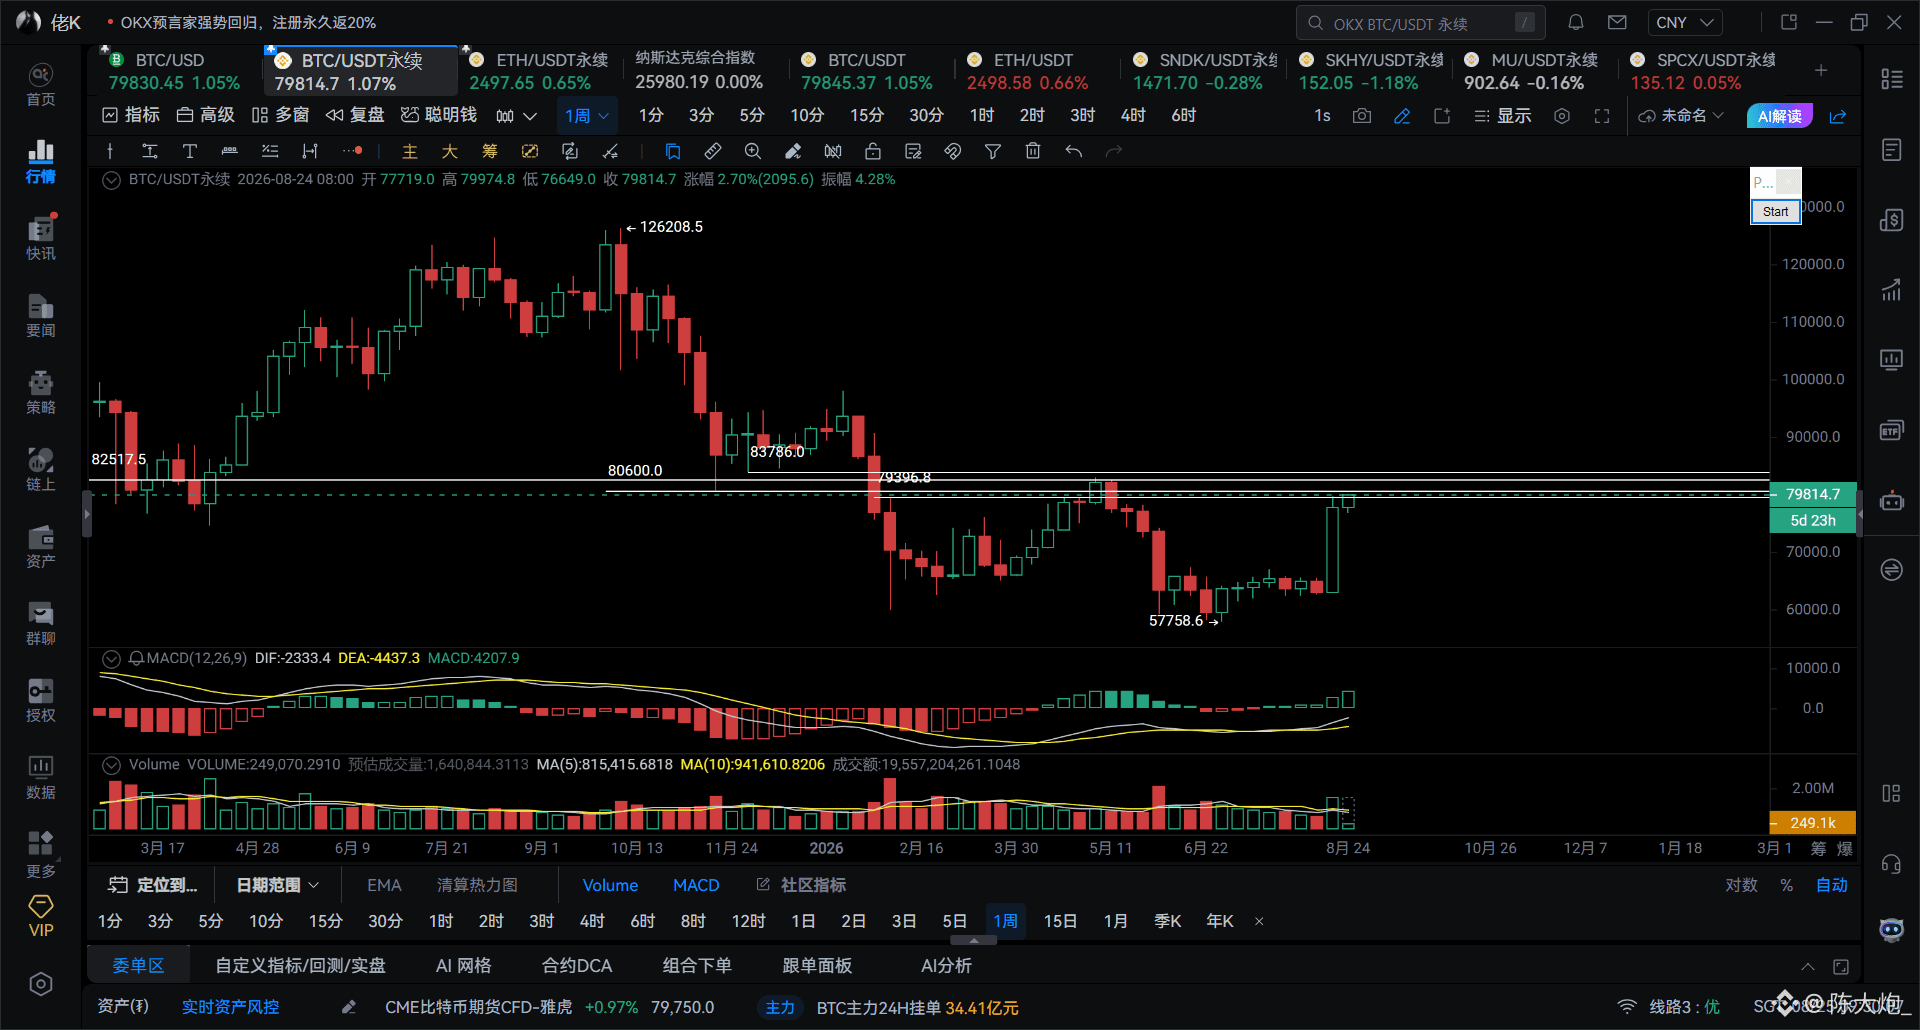Click the chart settings hexagon icon

(1562, 116)
